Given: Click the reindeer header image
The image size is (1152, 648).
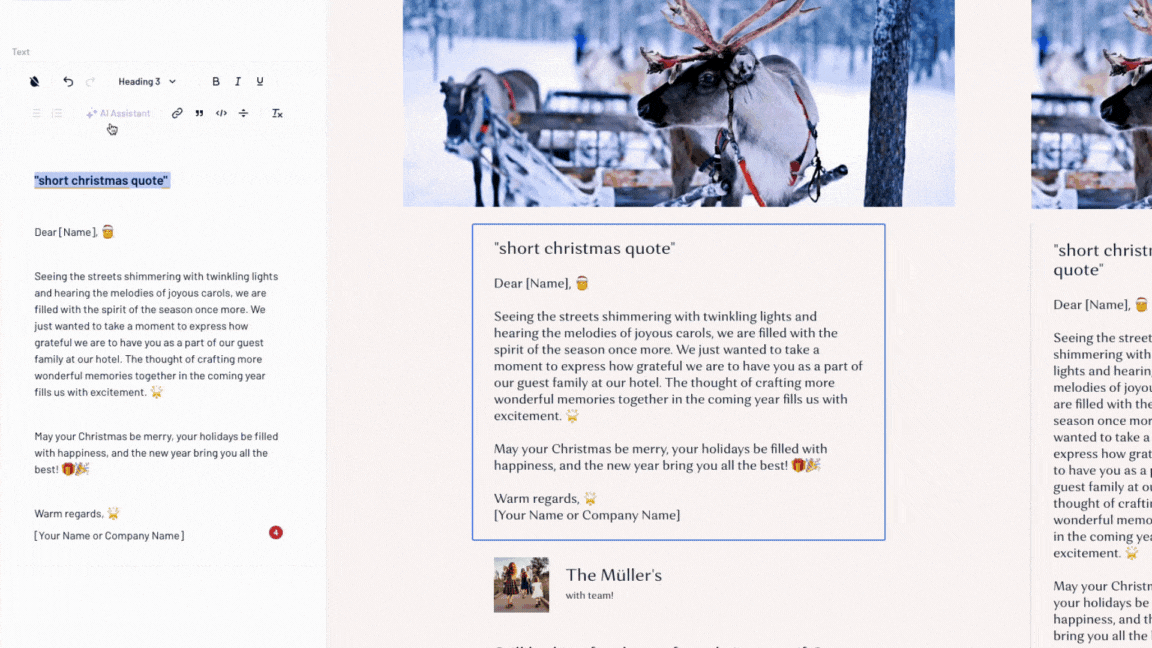Looking at the screenshot, I should pyautogui.click(x=679, y=103).
